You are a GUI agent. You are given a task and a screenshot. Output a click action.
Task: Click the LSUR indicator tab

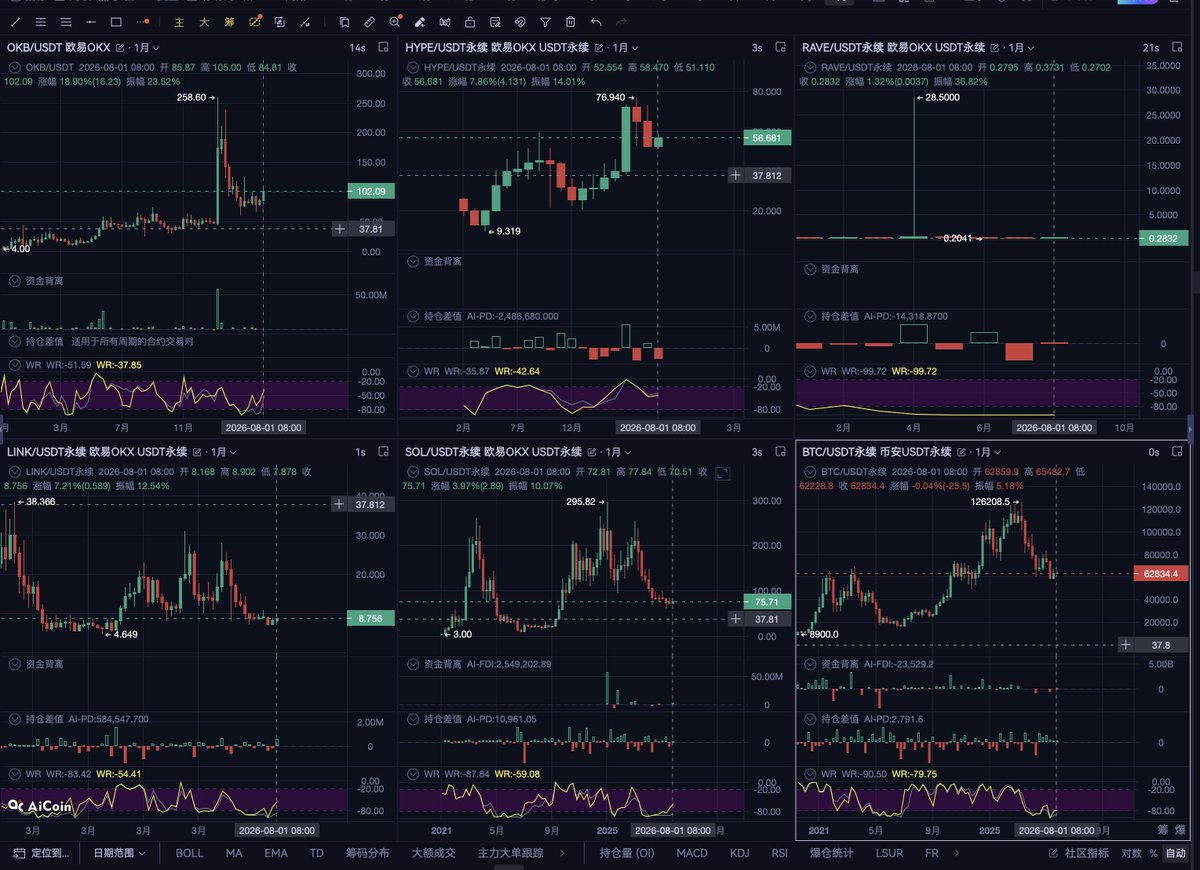pos(889,853)
